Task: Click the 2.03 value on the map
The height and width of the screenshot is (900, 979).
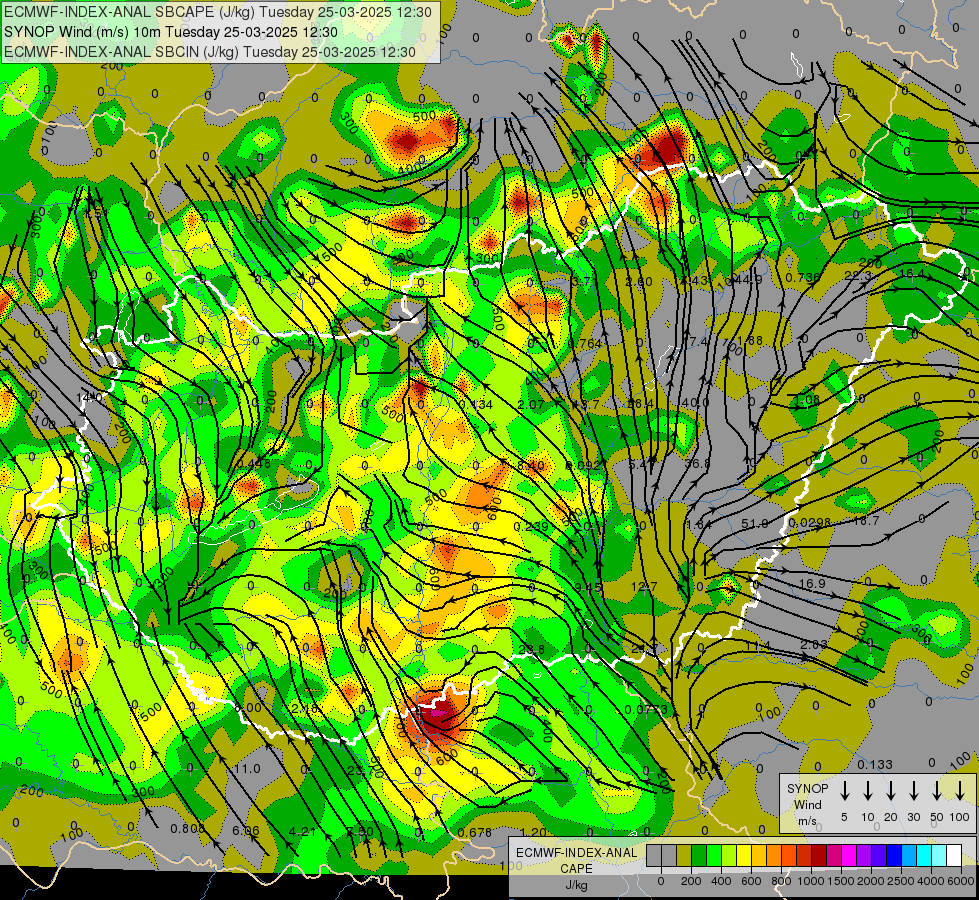Action: click(x=814, y=644)
